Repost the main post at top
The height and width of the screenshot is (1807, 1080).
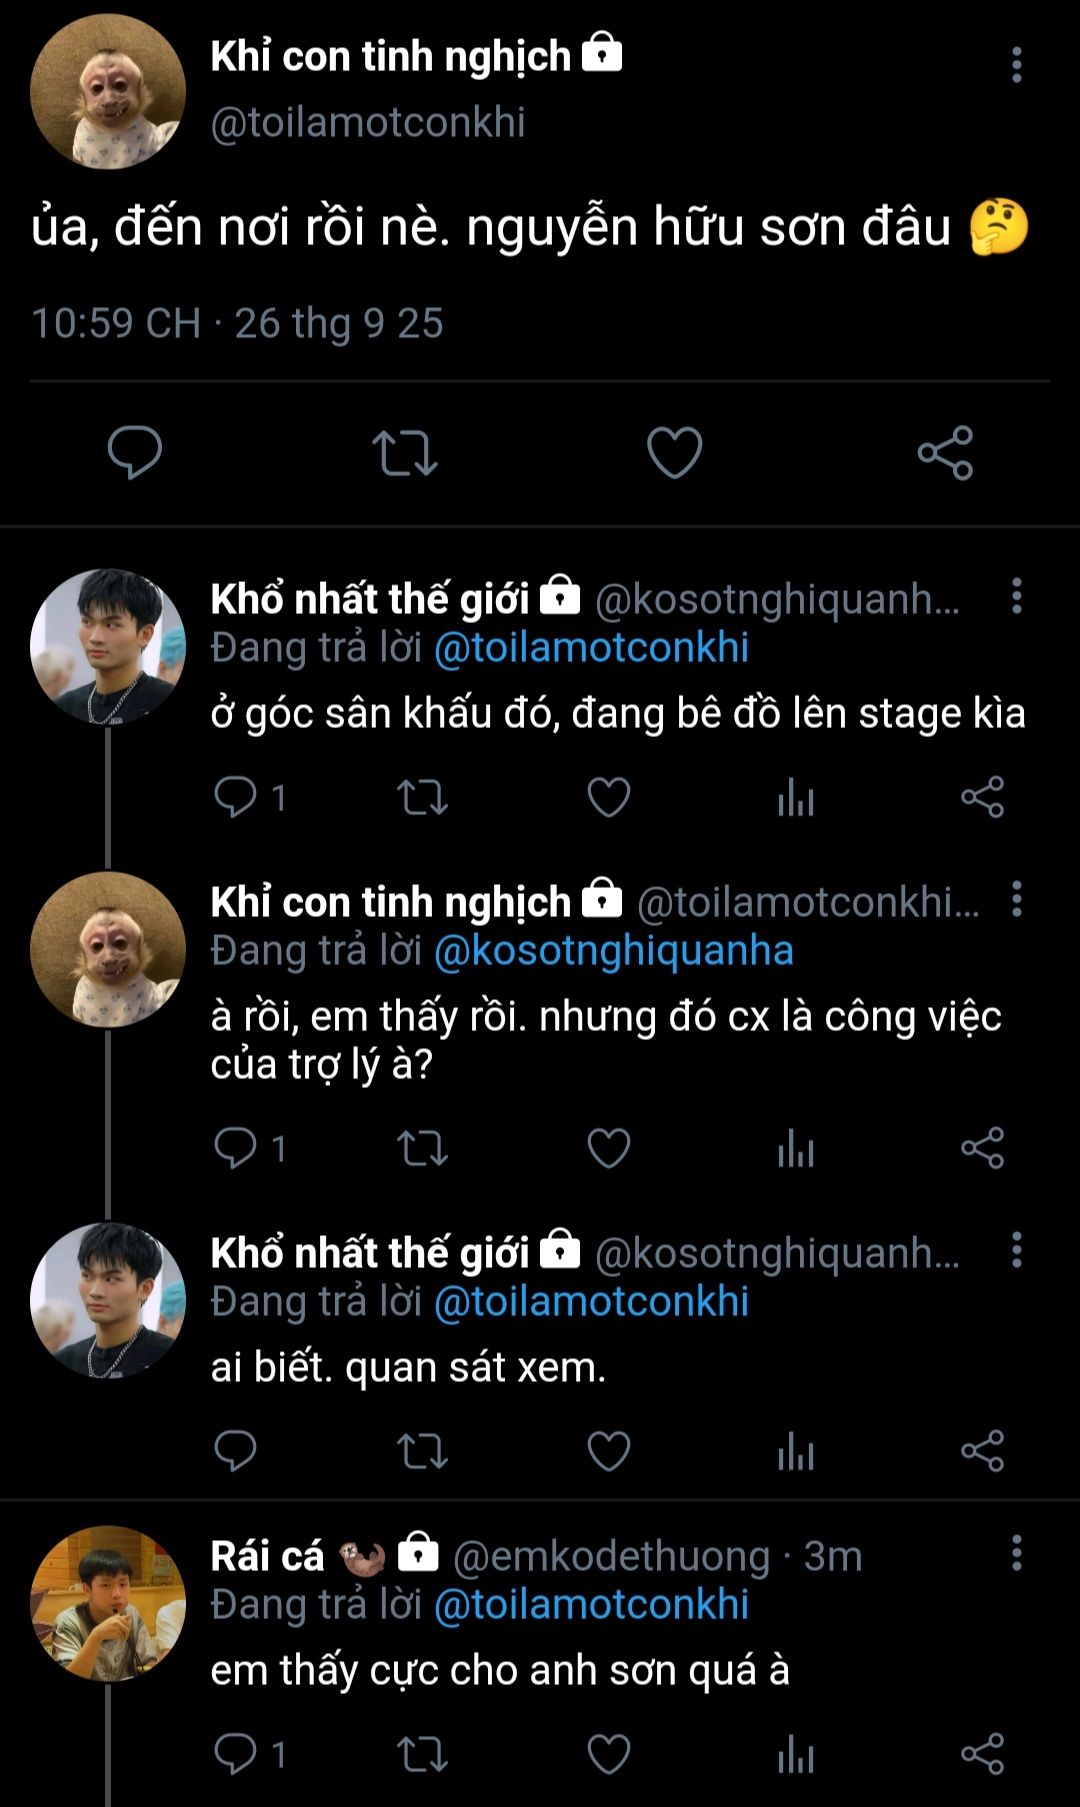(404, 453)
